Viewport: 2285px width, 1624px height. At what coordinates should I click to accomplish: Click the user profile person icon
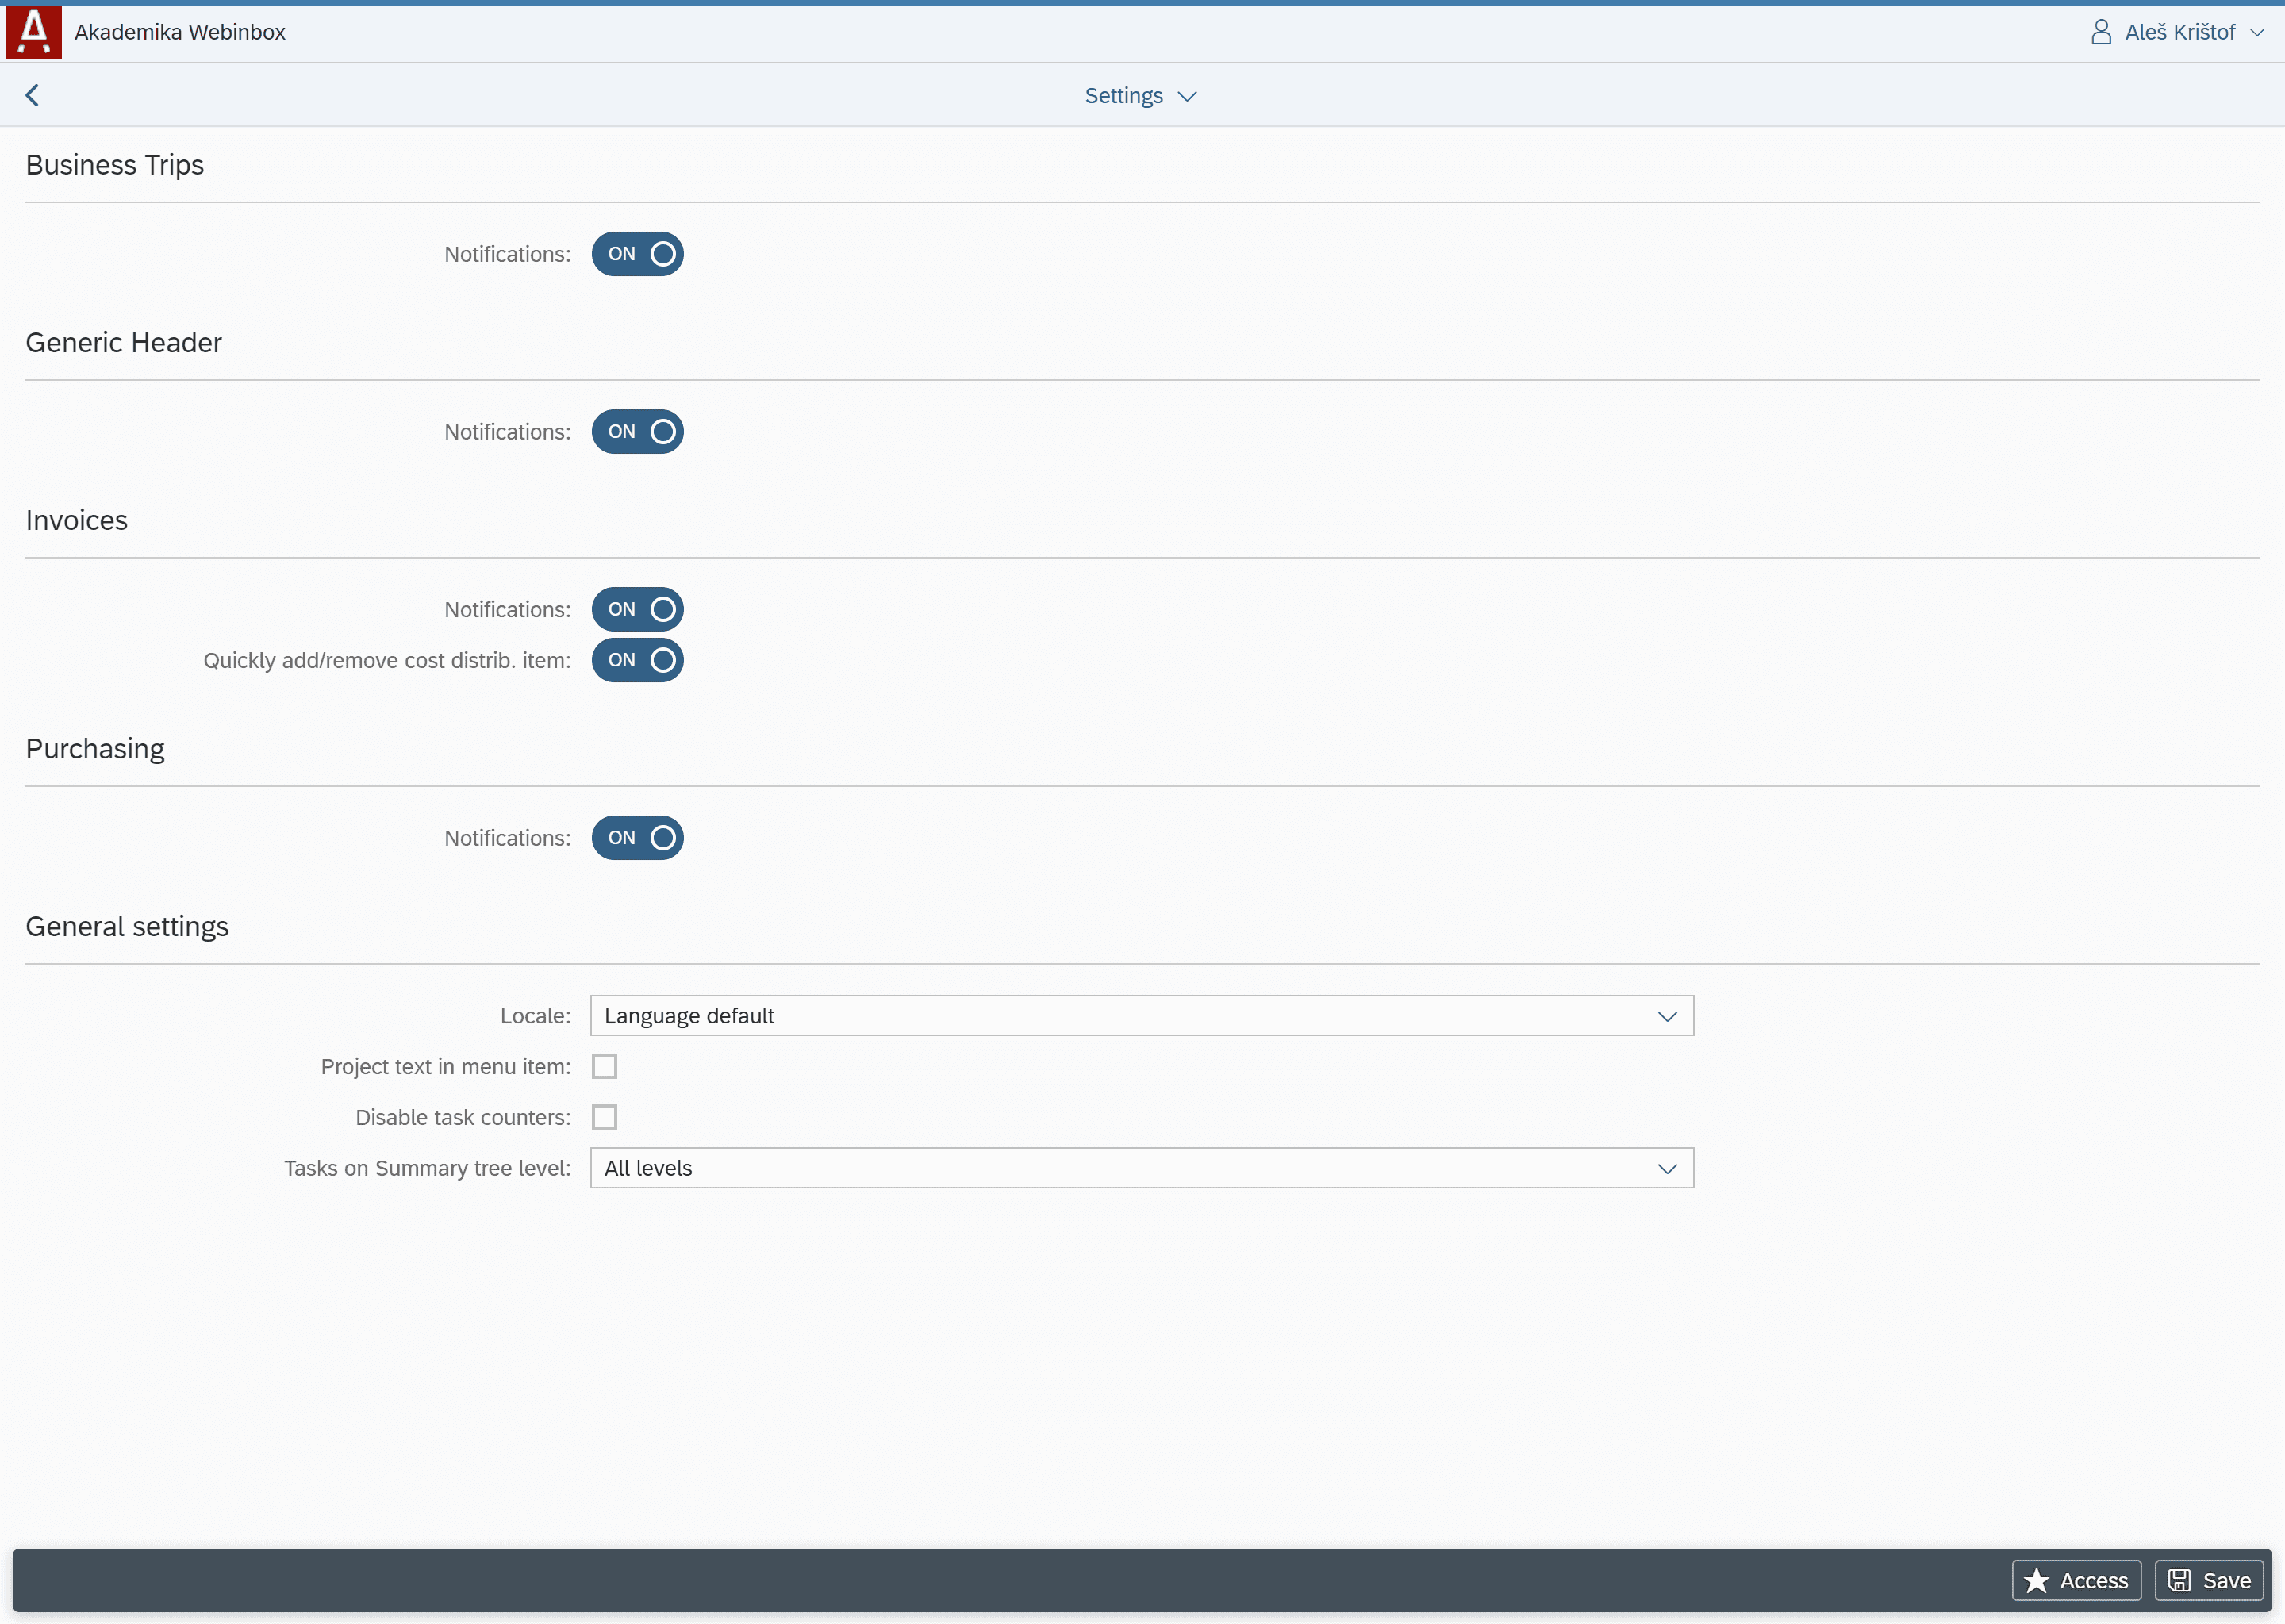coord(2101,32)
